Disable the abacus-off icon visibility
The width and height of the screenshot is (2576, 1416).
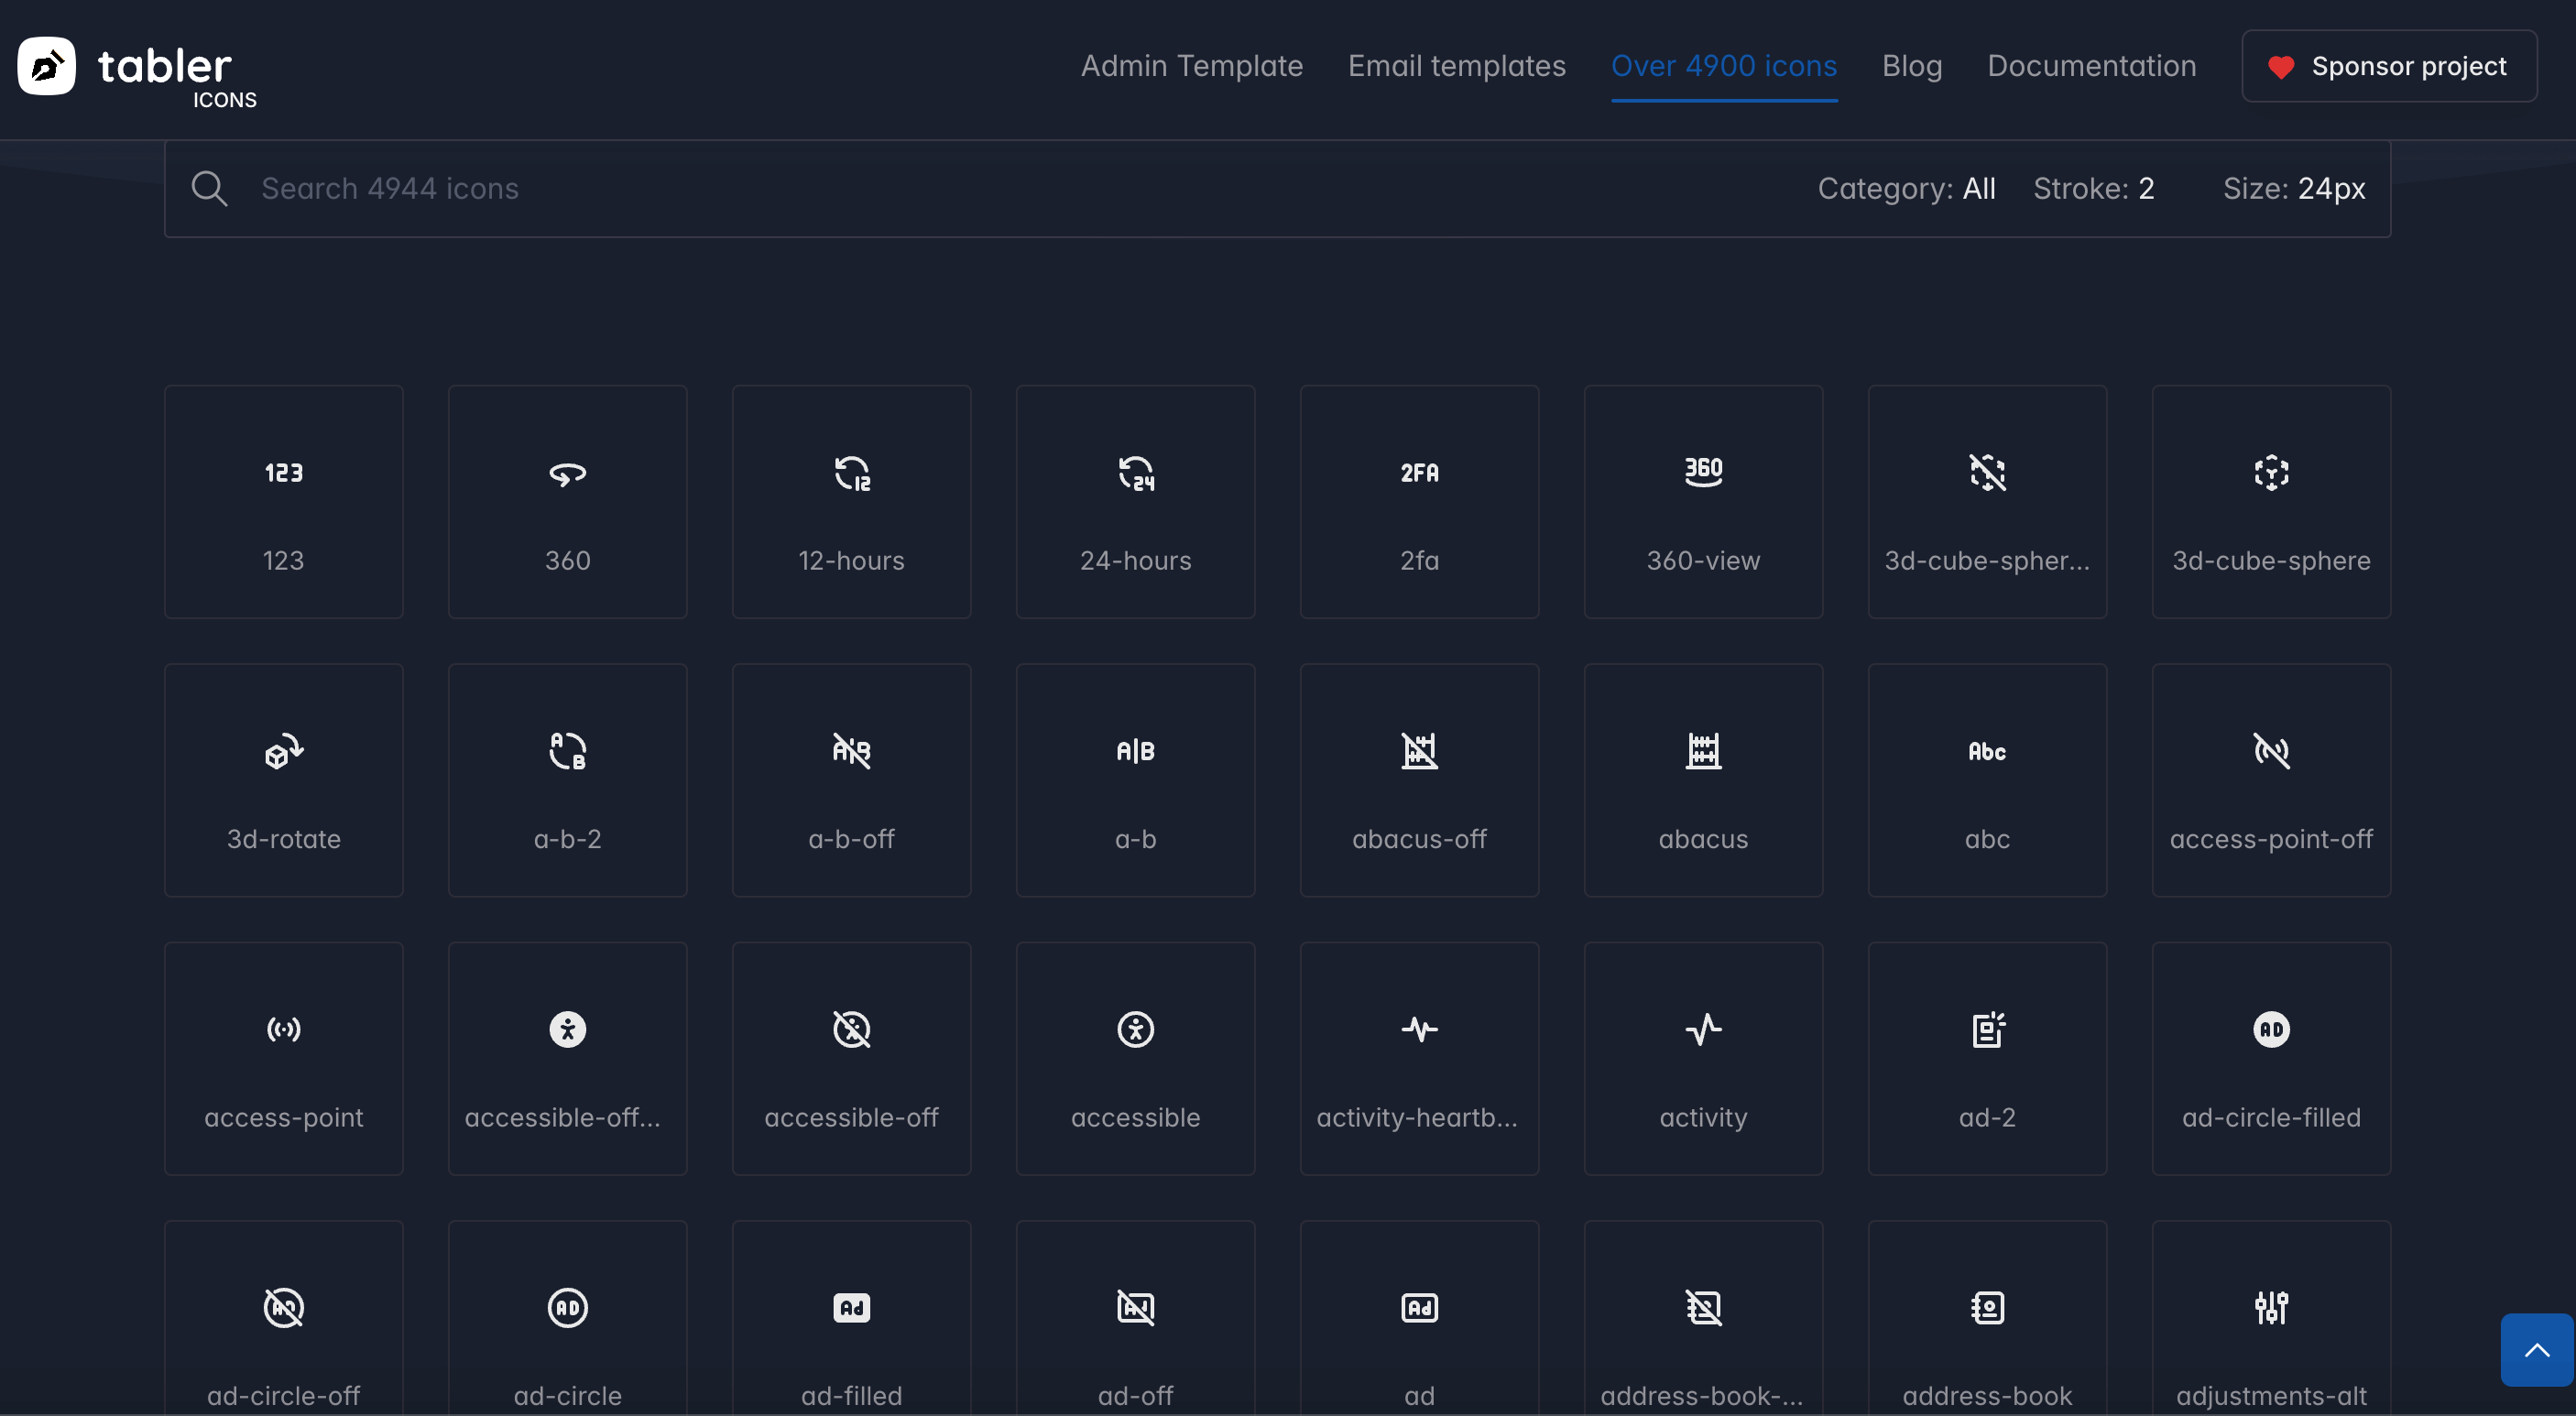(1420, 750)
